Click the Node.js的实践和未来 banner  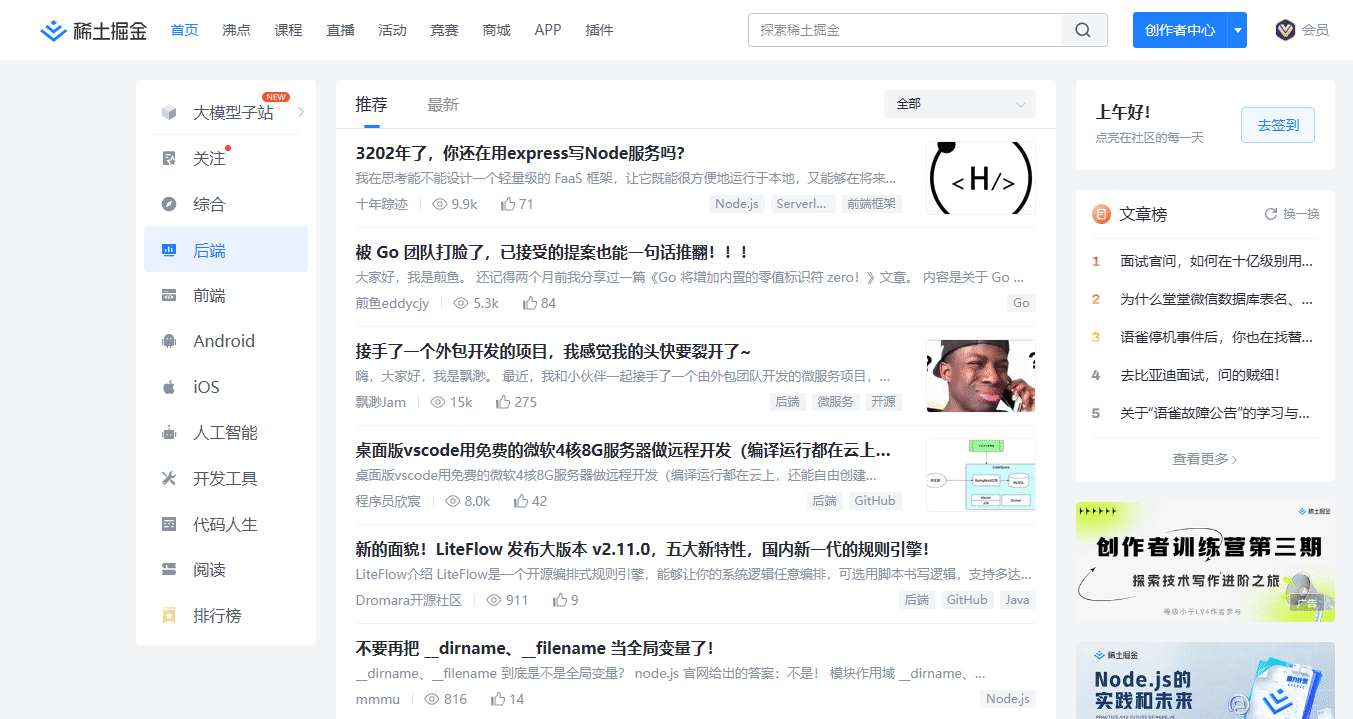(x=1205, y=680)
